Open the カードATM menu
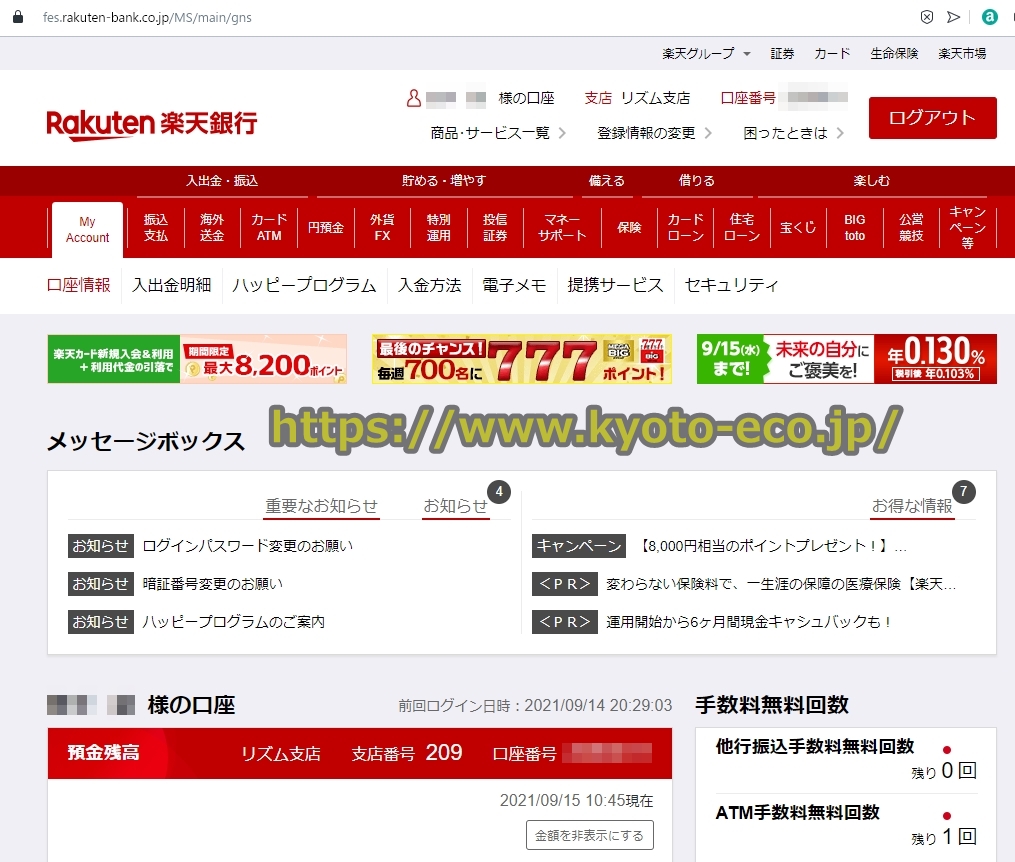Screen dimensions: 1015x862 coord(269,228)
